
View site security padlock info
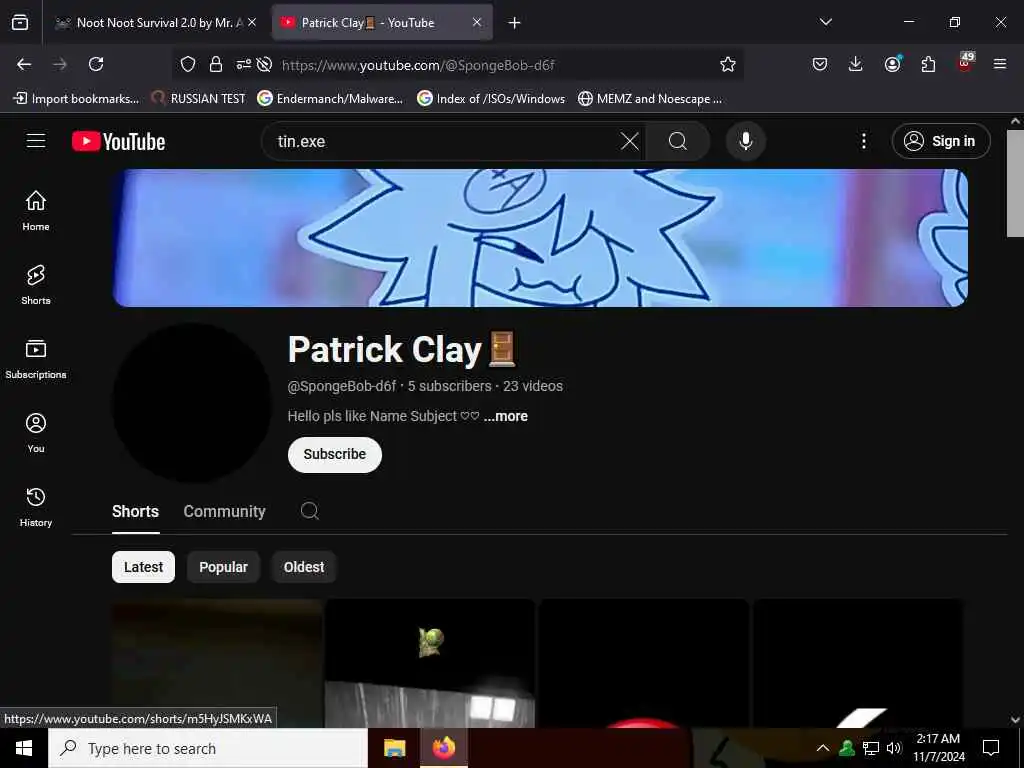[x=216, y=64]
